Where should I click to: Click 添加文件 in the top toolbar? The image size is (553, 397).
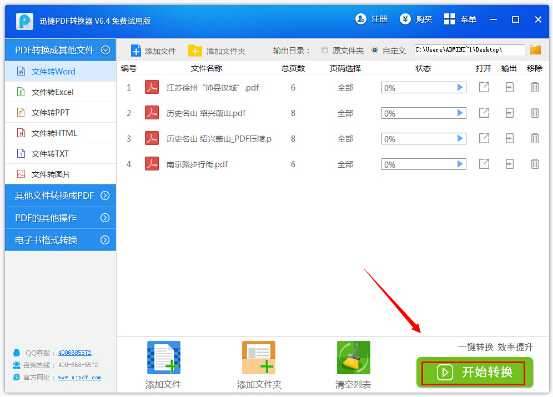pyautogui.click(x=152, y=51)
